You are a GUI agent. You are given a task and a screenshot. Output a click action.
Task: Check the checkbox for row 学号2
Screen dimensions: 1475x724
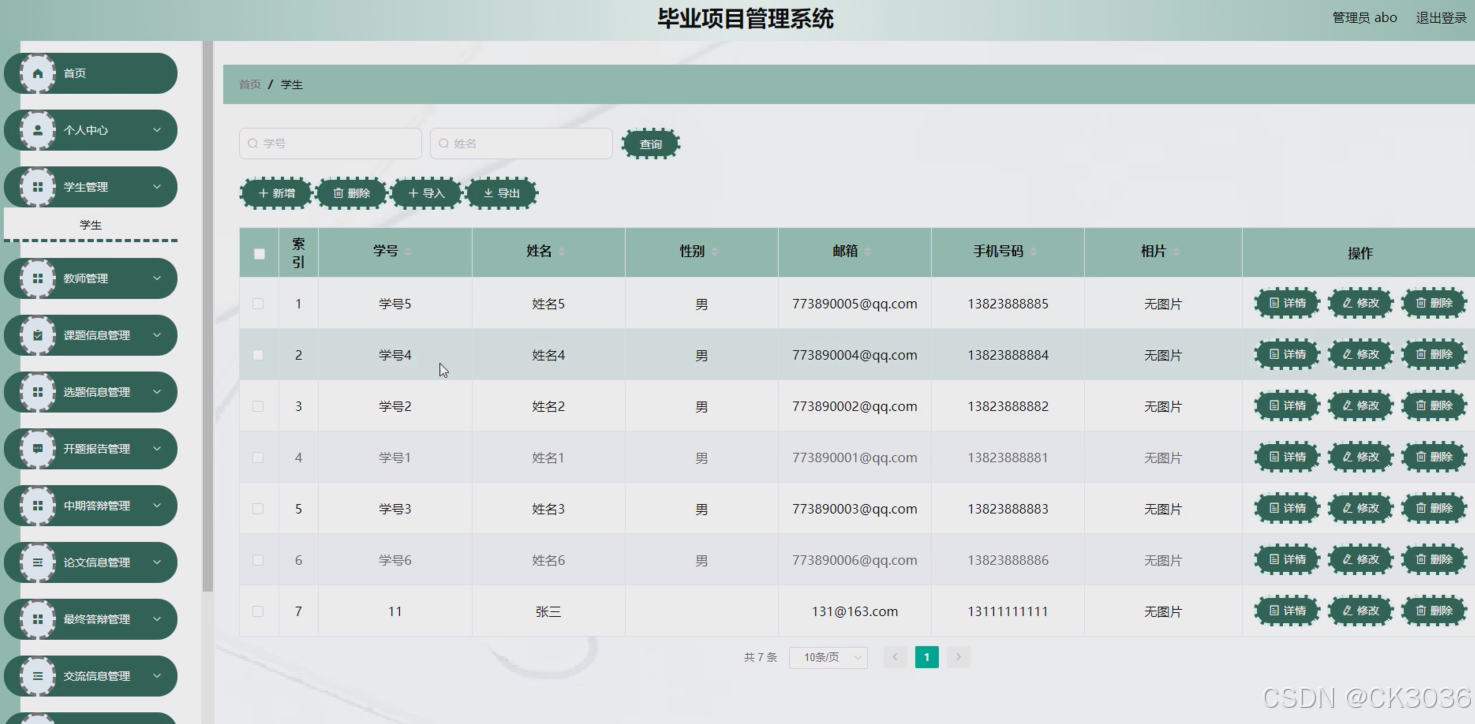[258, 406]
